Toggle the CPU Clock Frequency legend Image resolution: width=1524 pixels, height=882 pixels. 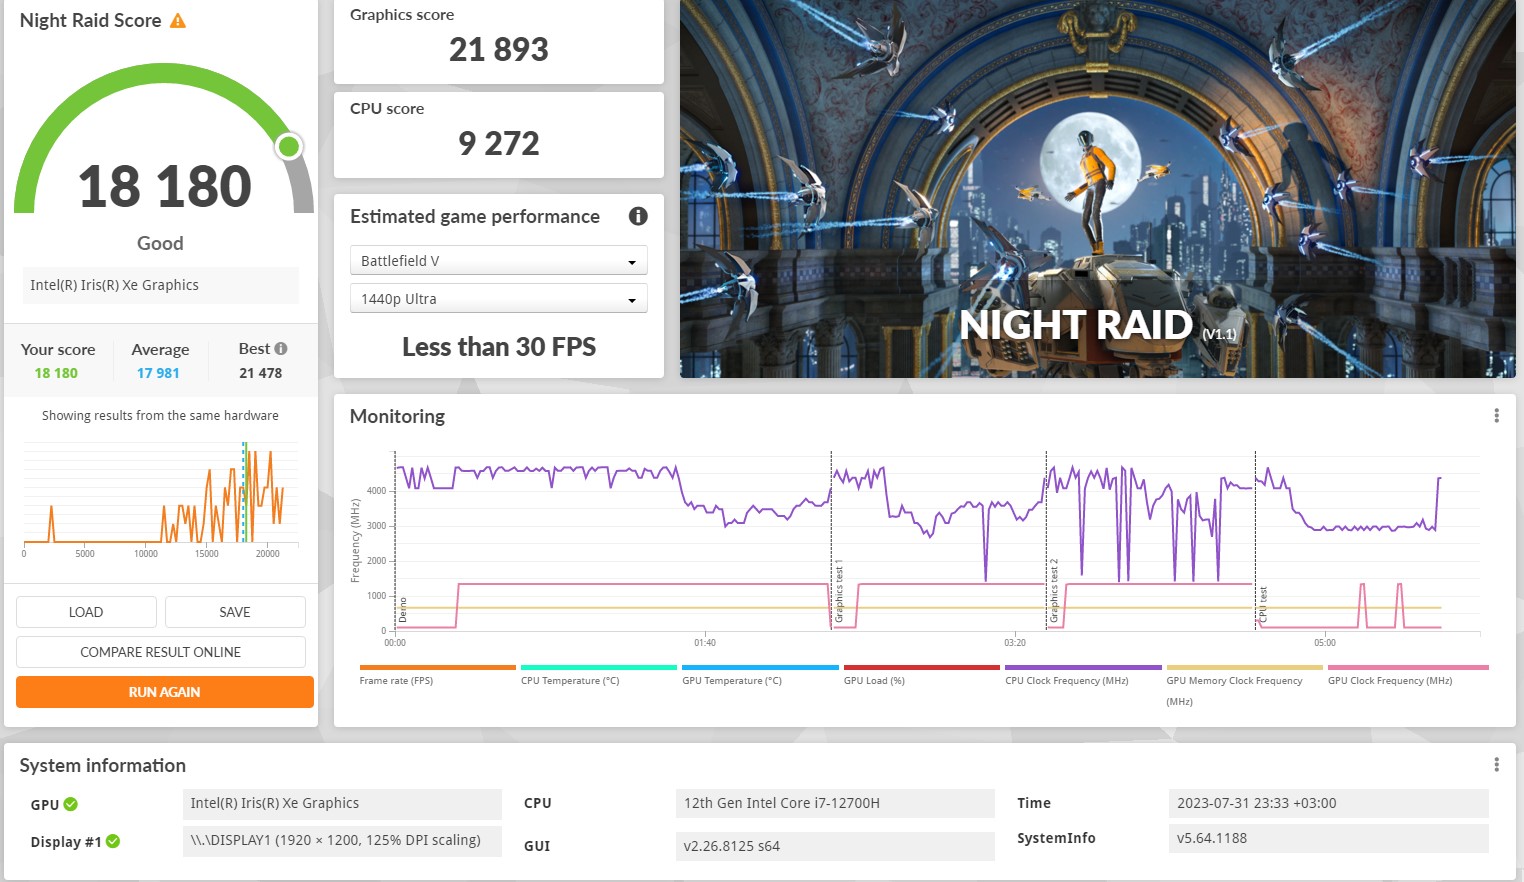click(1083, 675)
